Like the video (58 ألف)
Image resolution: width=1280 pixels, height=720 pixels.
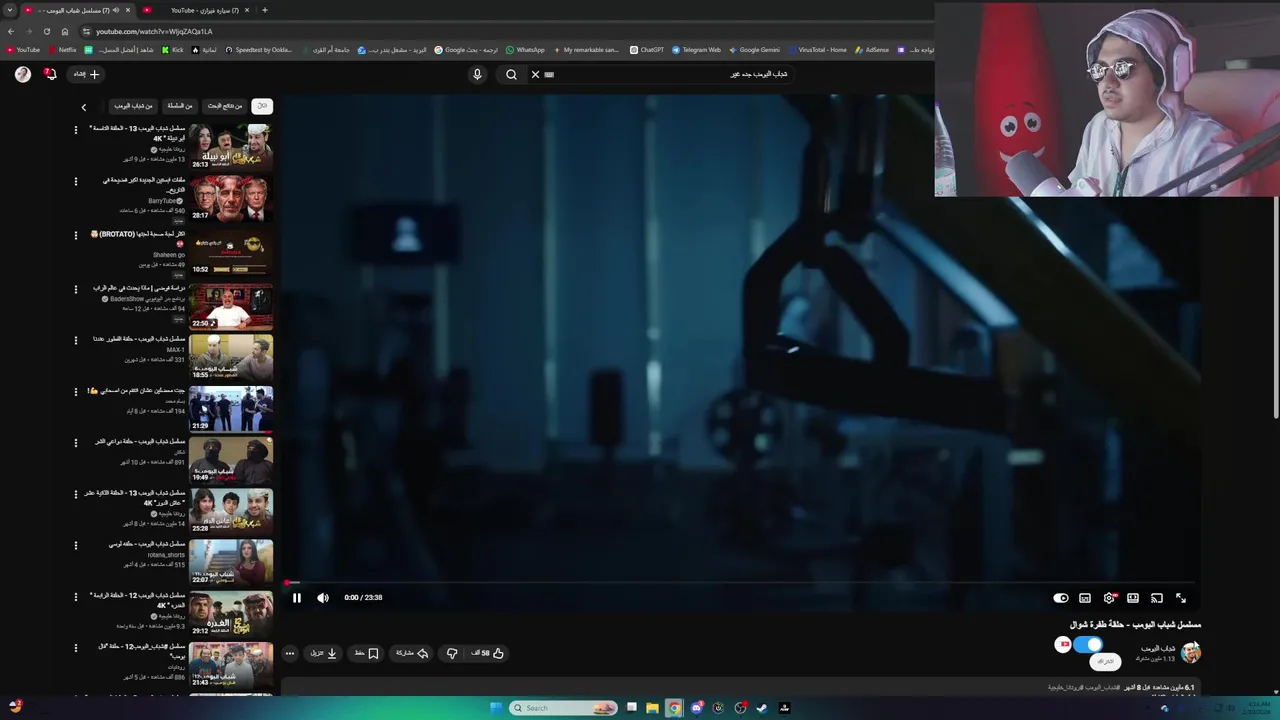point(488,653)
